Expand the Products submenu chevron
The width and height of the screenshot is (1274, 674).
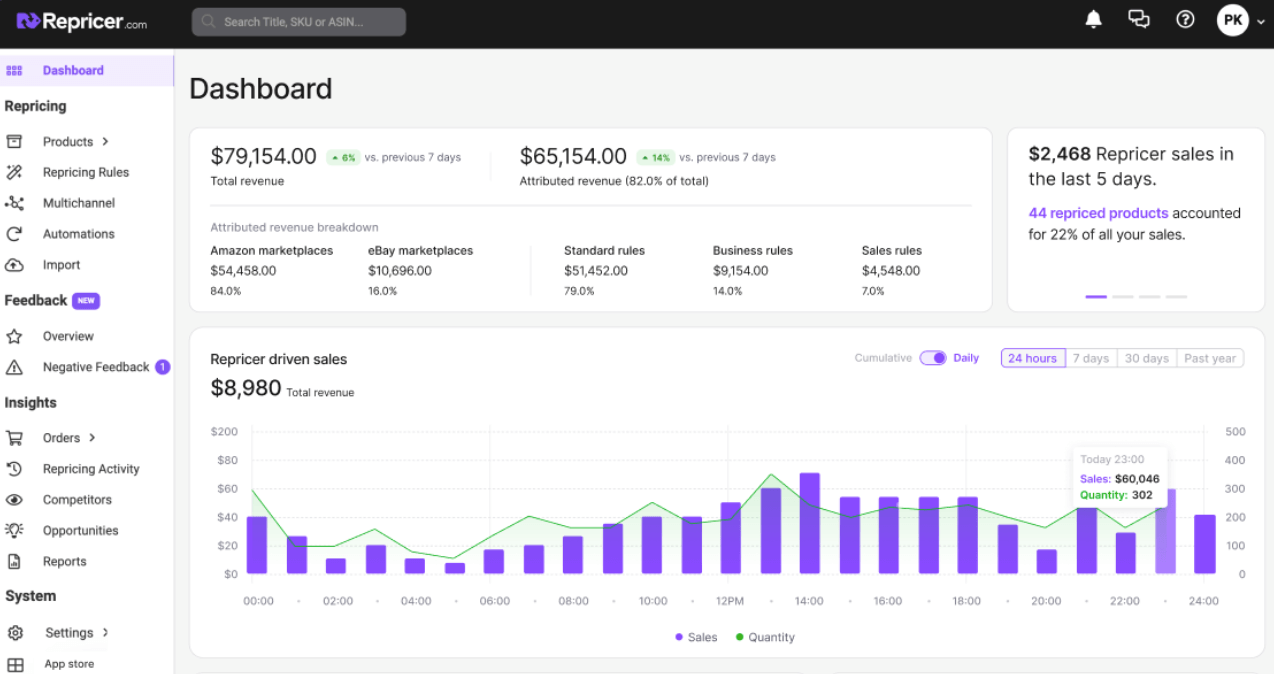[105, 142]
